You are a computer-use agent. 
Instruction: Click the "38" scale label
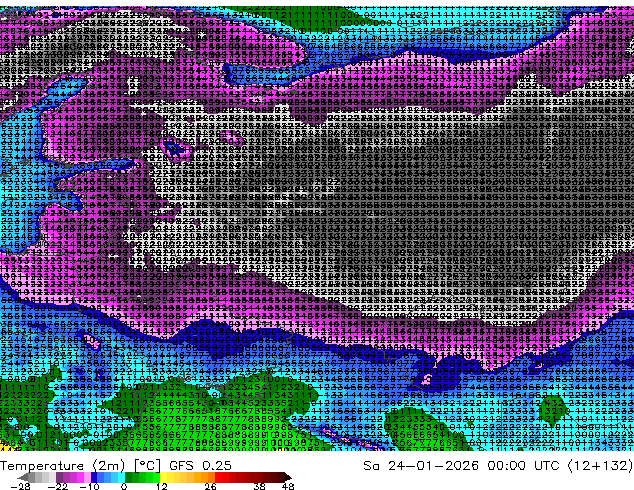pyautogui.click(x=259, y=487)
